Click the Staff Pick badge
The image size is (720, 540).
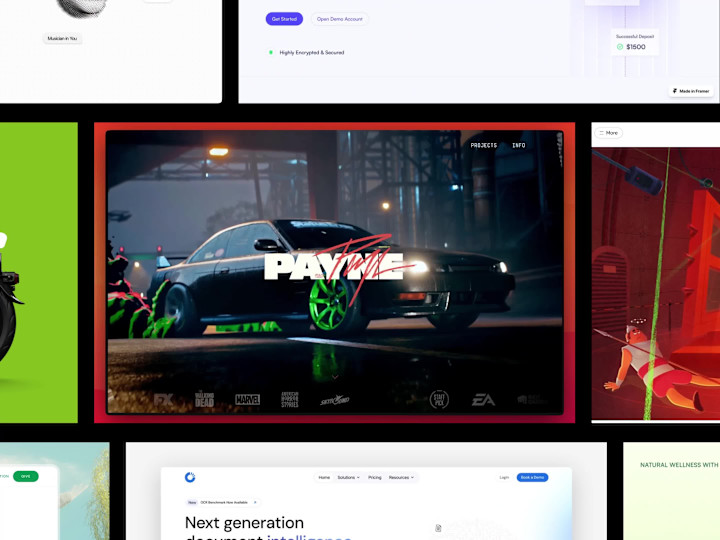(x=439, y=399)
